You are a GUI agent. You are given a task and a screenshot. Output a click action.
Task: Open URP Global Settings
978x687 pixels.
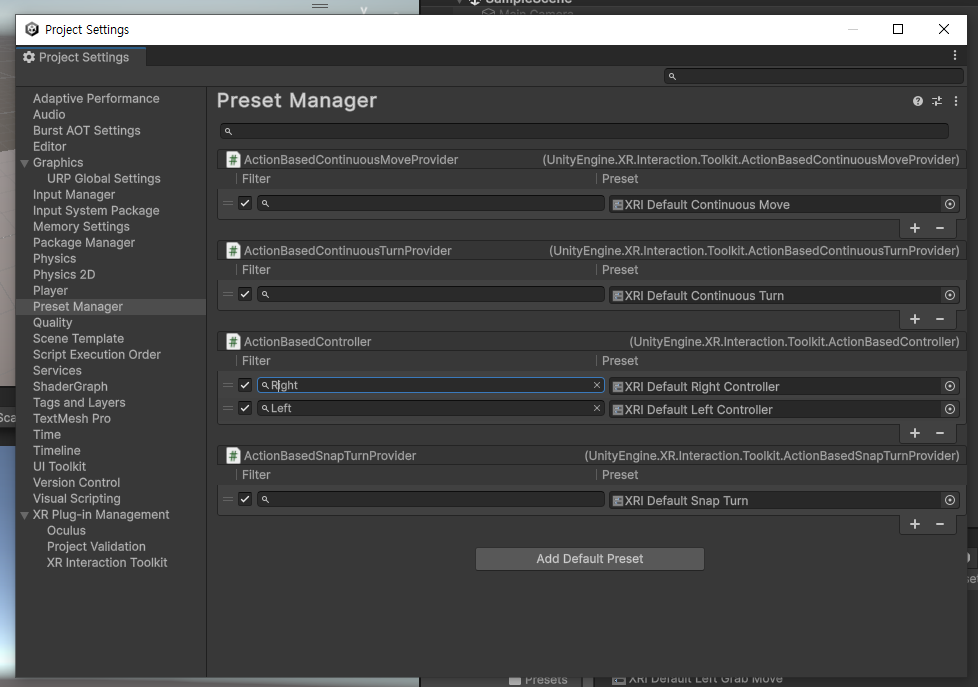tap(104, 178)
